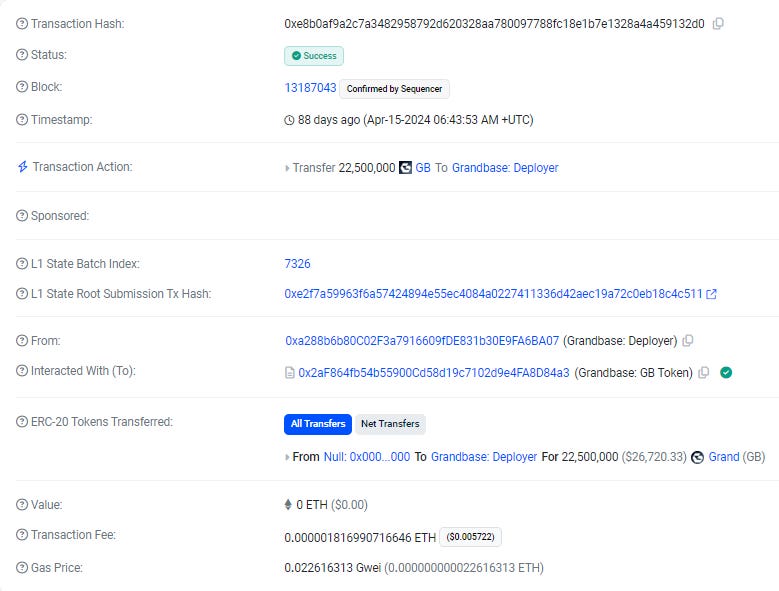The height and width of the screenshot is (591, 779).
Task: Click the Gas Price value 0.022616313 Gwei
Action: pyautogui.click(x=332, y=568)
